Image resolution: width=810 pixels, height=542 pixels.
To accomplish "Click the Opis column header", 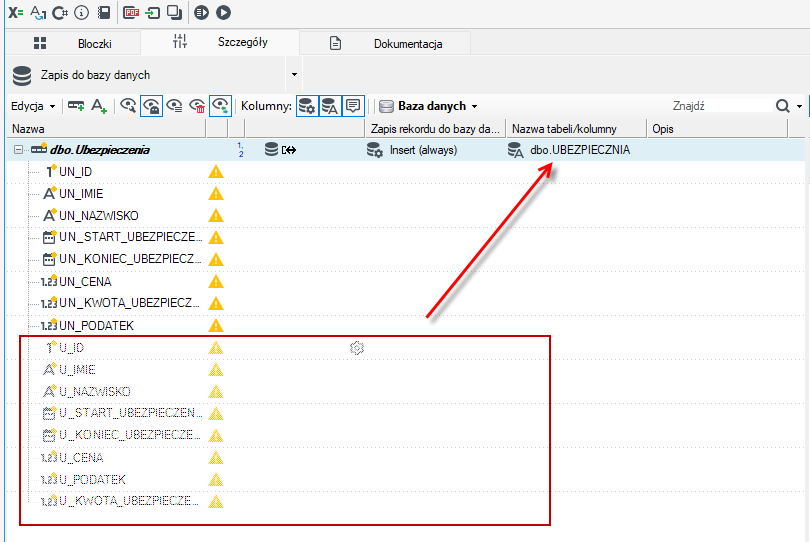I will coord(717,129).
